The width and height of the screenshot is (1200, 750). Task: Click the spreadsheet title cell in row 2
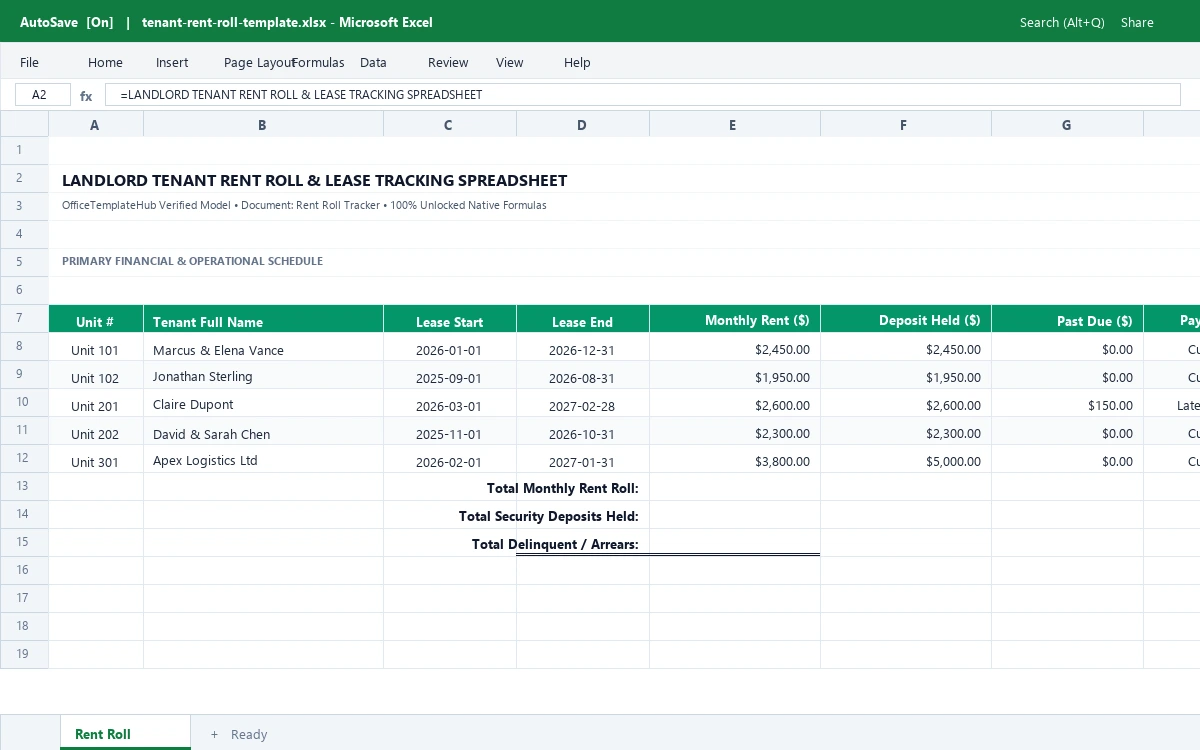point(314,180)
